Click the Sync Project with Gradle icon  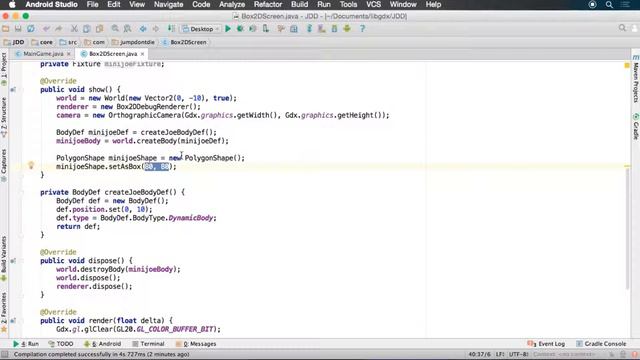309,29
